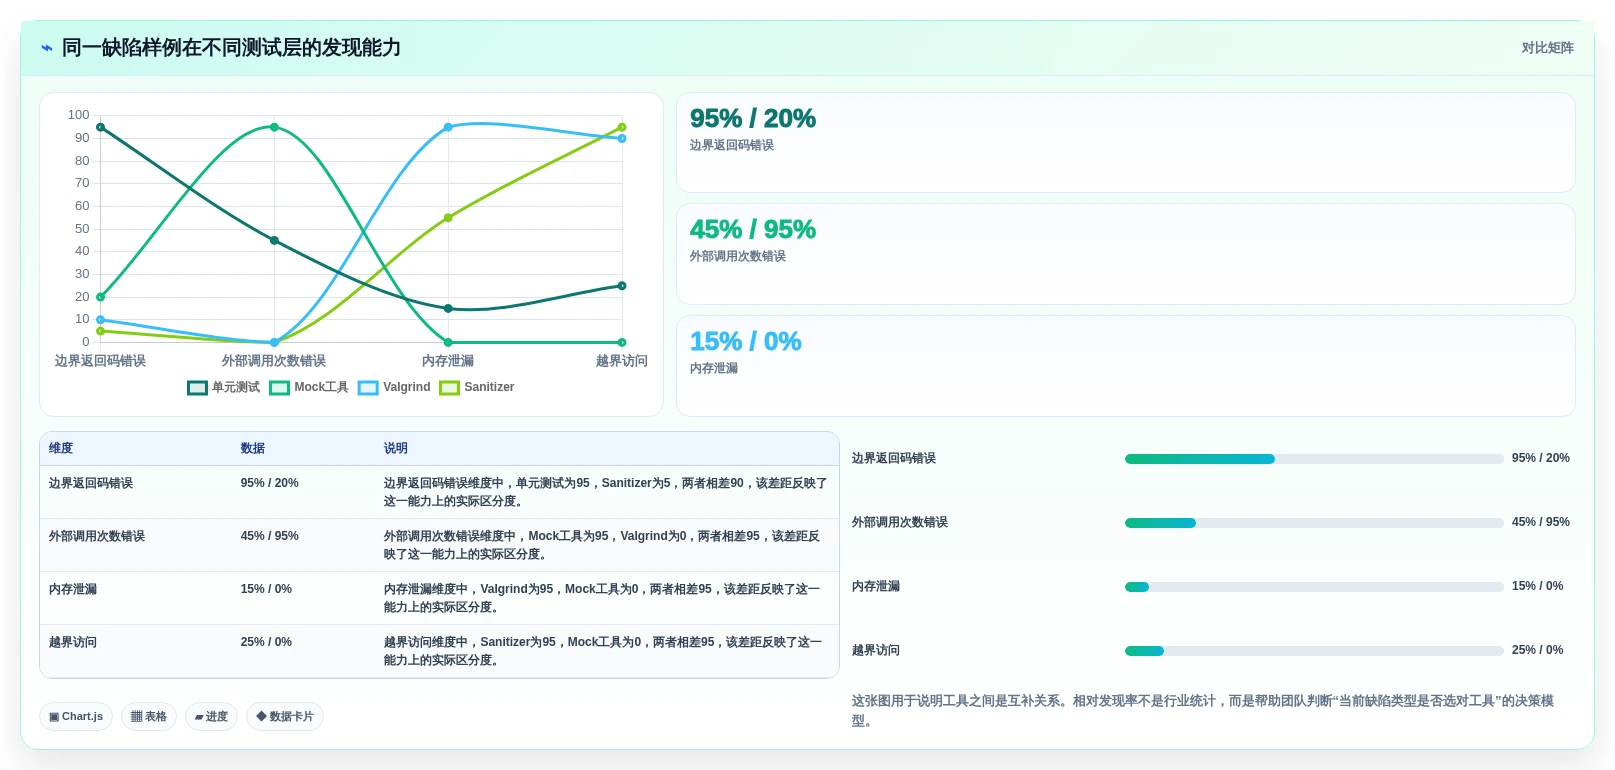This screenshot has width=1615, height=770.
Task: Open the 95% / 20% data card
Action: tap(1126, 143)
